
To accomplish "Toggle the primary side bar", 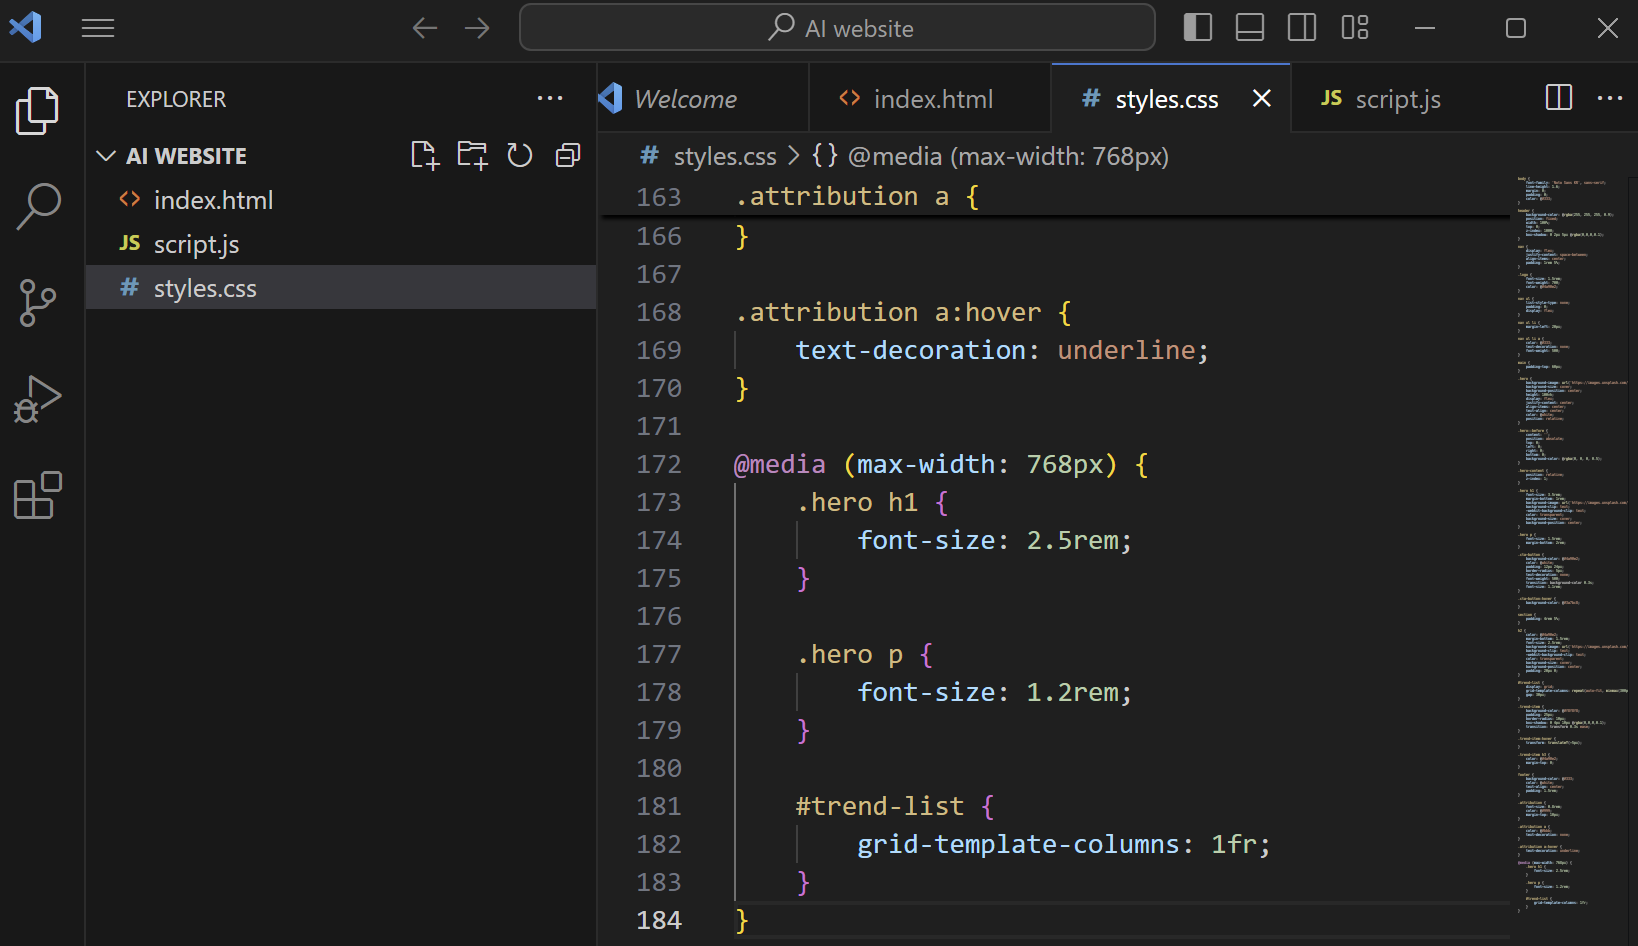I will pos(1197,28).
